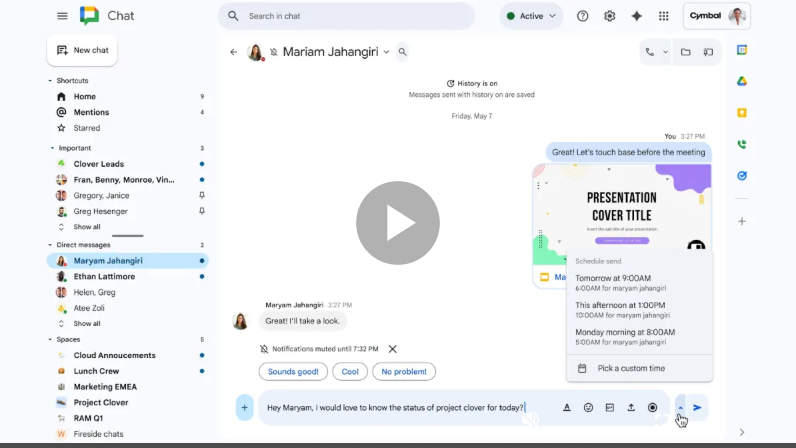
Task: Dismiss the notifications muted banner
Action: pos(393,349)
